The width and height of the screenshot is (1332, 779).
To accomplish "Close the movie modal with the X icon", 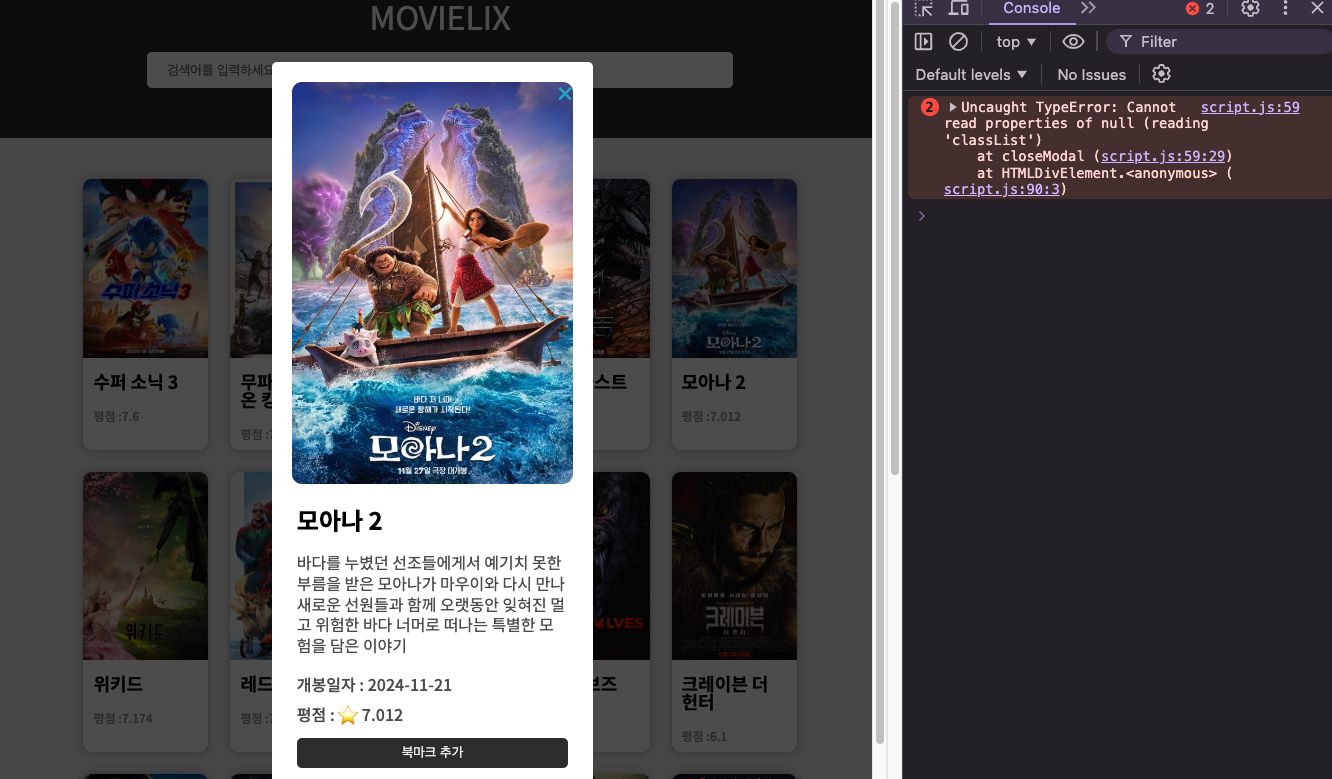I will click(565, 94).
